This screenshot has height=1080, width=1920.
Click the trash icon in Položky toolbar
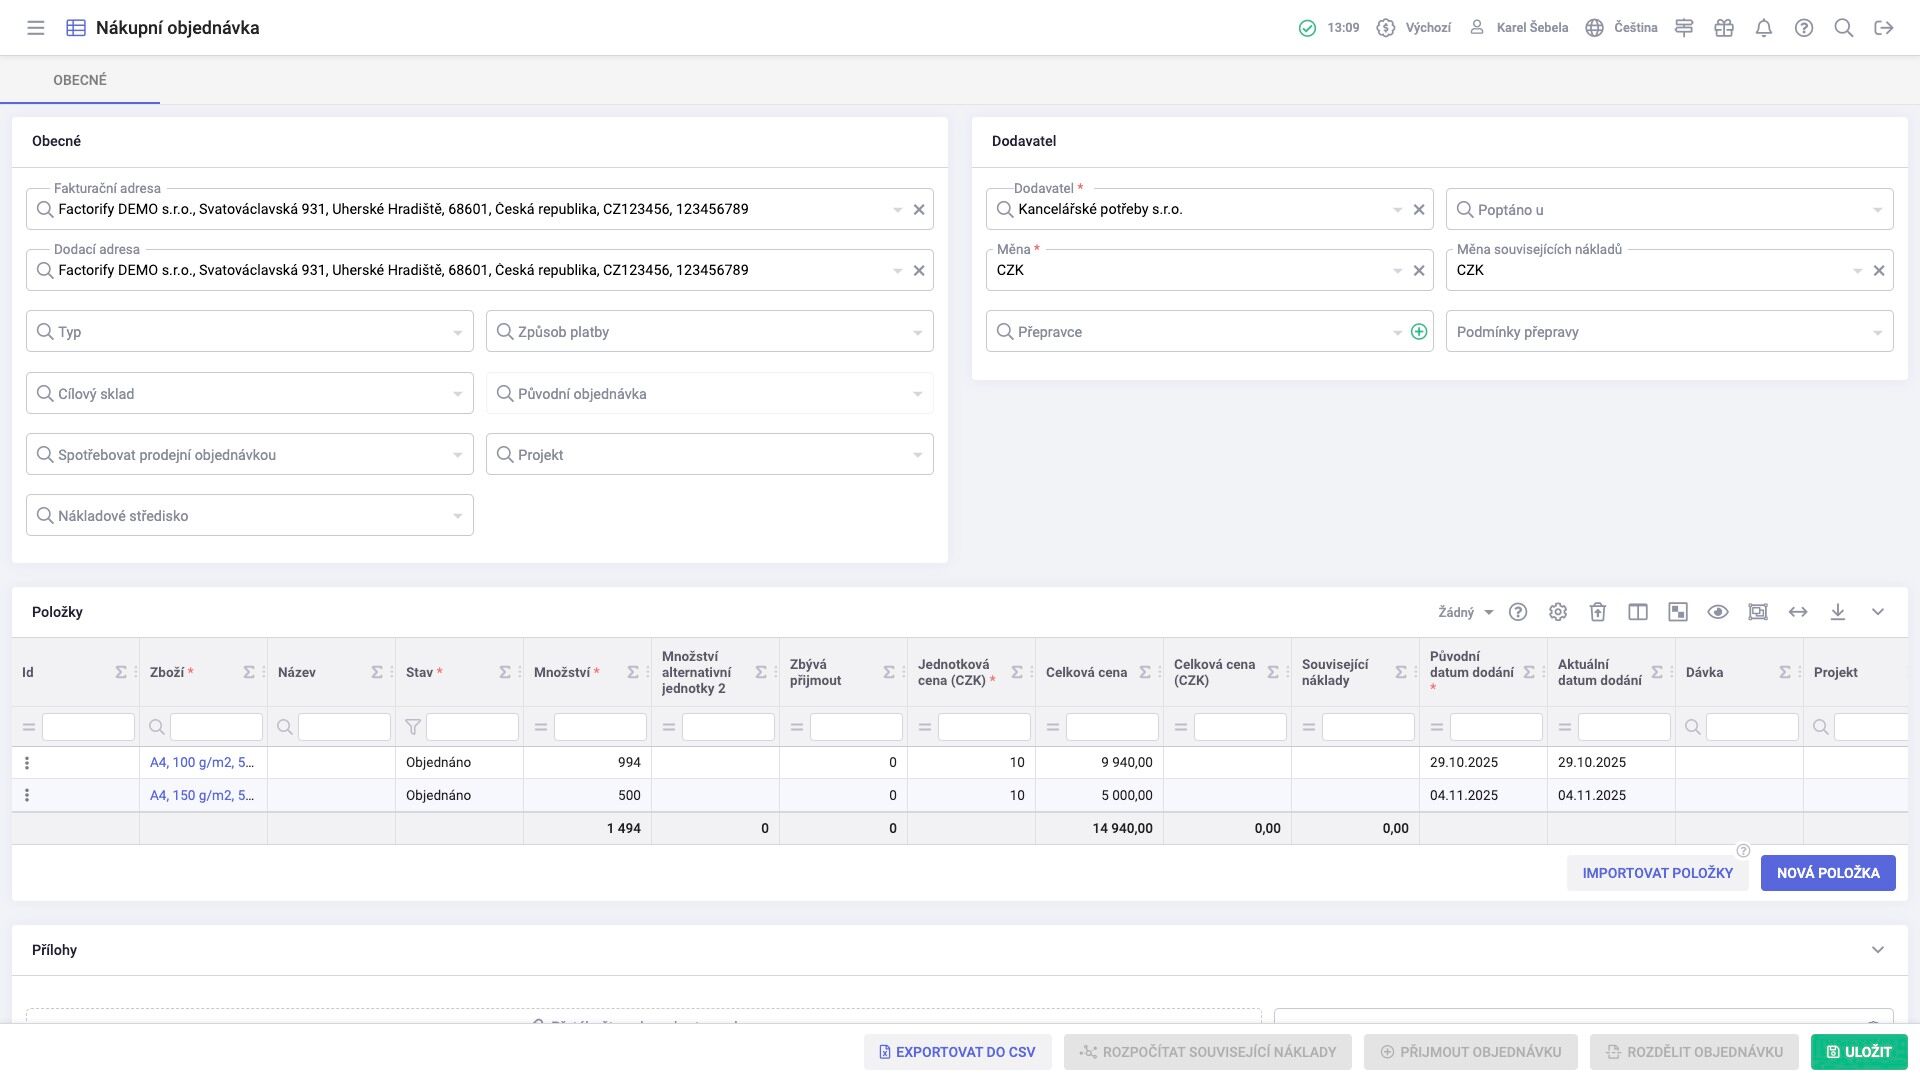1597,612
